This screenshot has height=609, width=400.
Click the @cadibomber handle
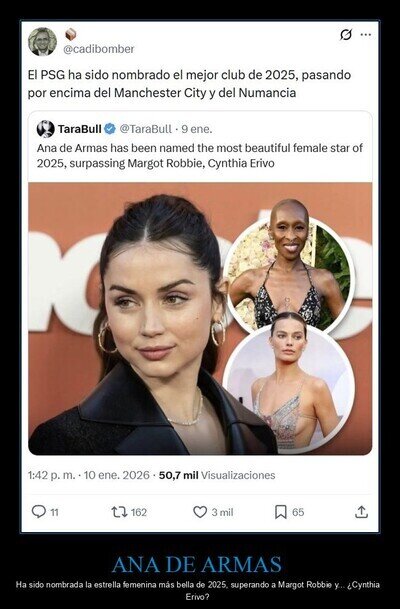(99, 49)
